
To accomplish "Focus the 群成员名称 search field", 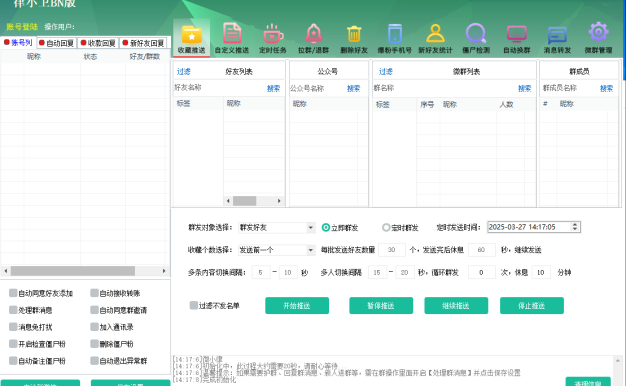I will click(570, 88).
